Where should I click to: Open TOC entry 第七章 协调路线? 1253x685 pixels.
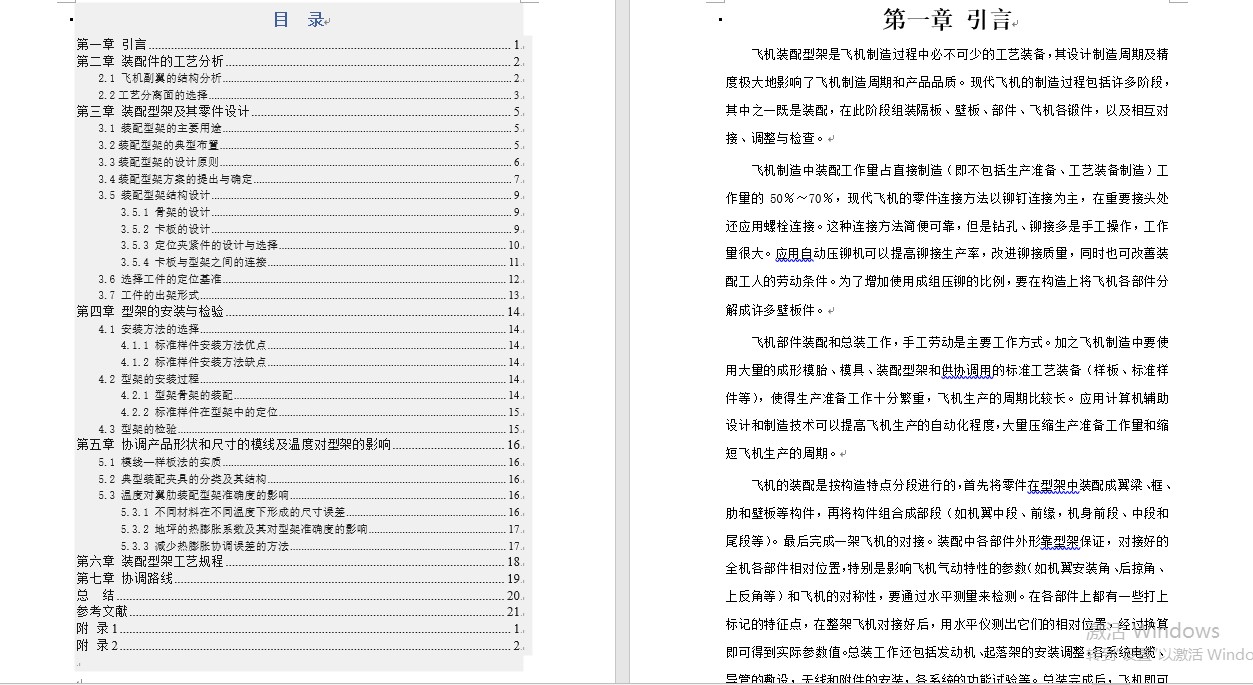[299, 578]
